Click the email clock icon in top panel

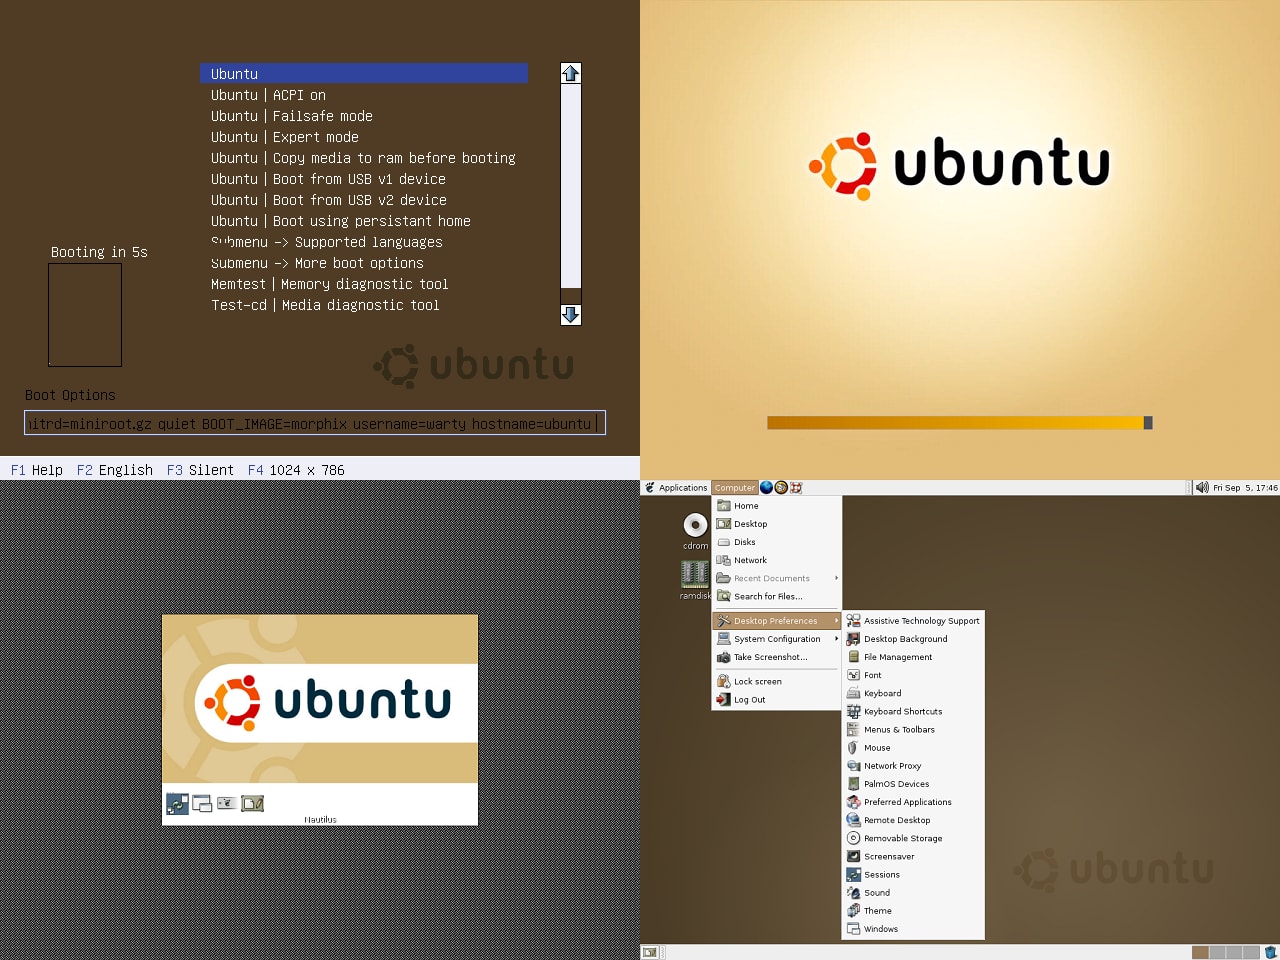tap(781, 488)
